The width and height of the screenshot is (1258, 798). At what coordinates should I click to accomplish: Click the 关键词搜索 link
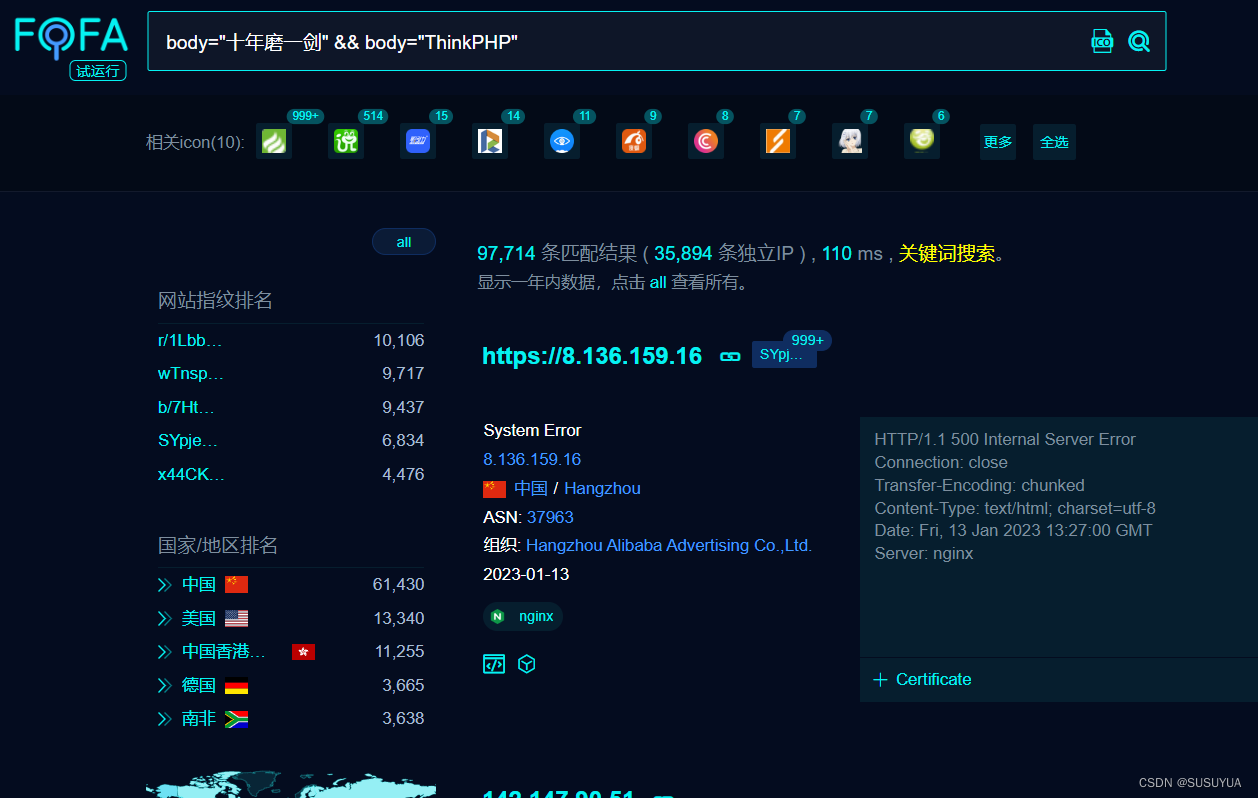[x=947, y=253]
